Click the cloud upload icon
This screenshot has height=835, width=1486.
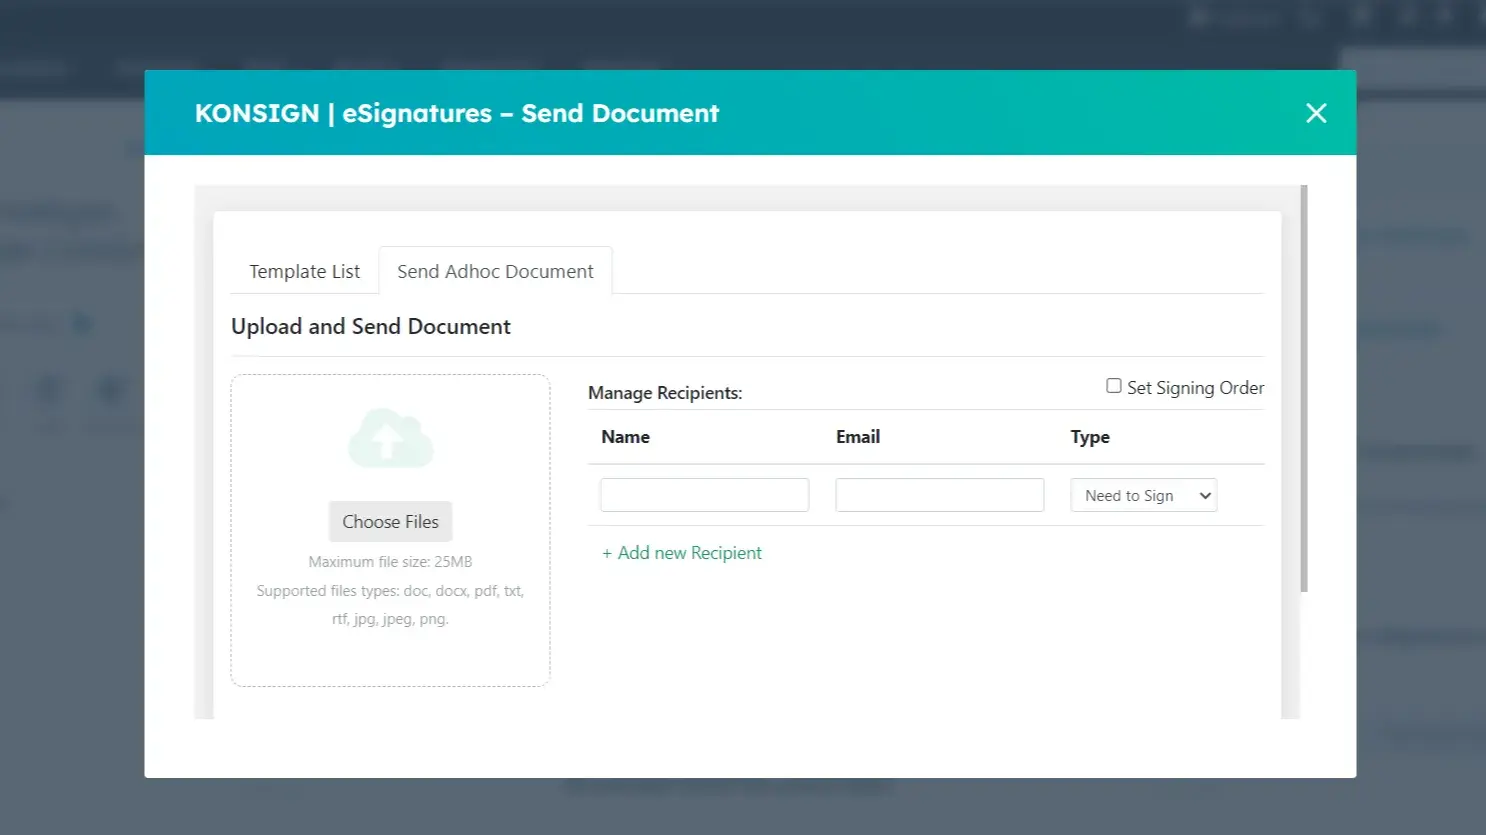[x=391, y=438]
